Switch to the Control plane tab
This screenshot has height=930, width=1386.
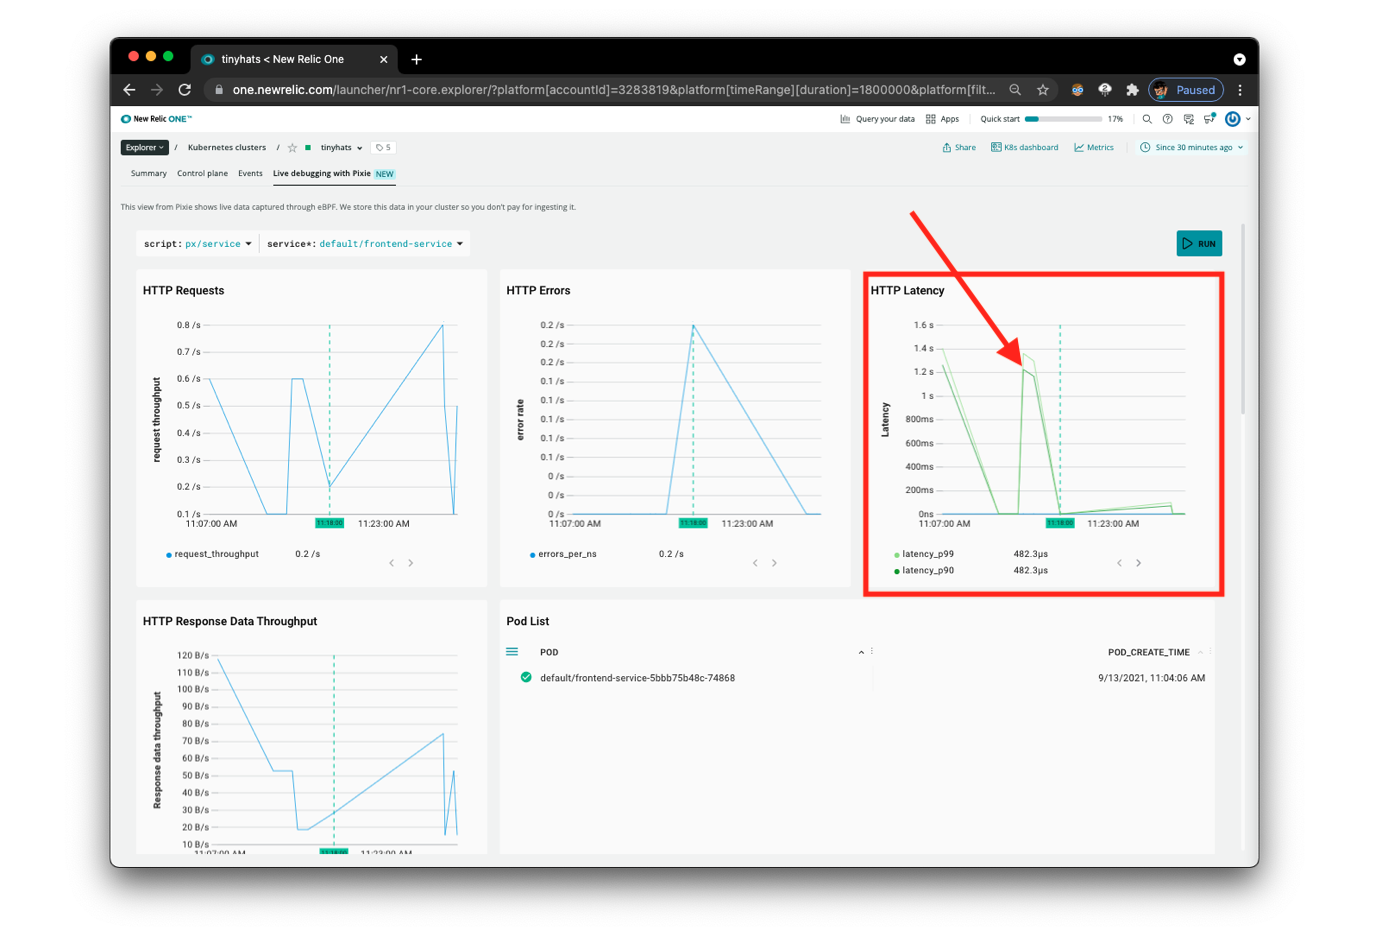(202, 174)
